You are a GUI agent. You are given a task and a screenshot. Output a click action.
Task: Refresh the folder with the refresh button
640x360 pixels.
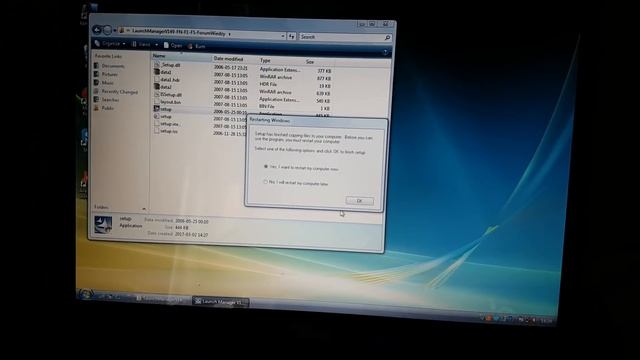point(292,36)
